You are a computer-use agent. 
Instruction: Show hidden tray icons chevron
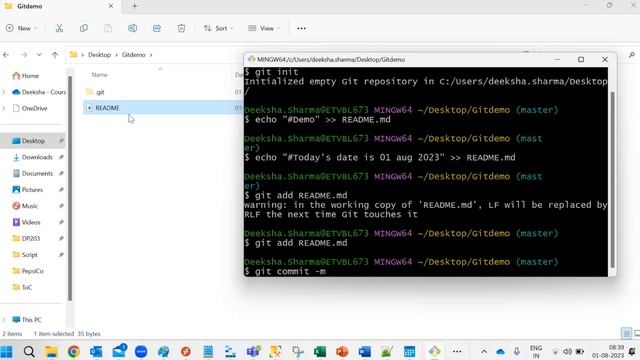pyautogui.click(x=484, y=351)
